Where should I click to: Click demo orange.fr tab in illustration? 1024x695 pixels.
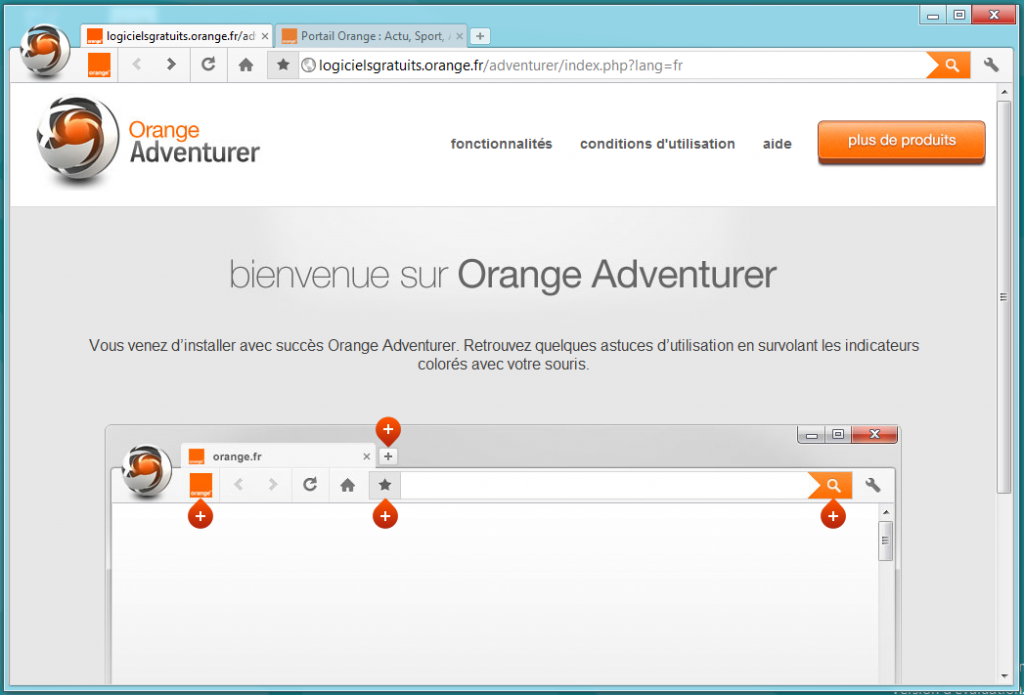tap(278, 456)
